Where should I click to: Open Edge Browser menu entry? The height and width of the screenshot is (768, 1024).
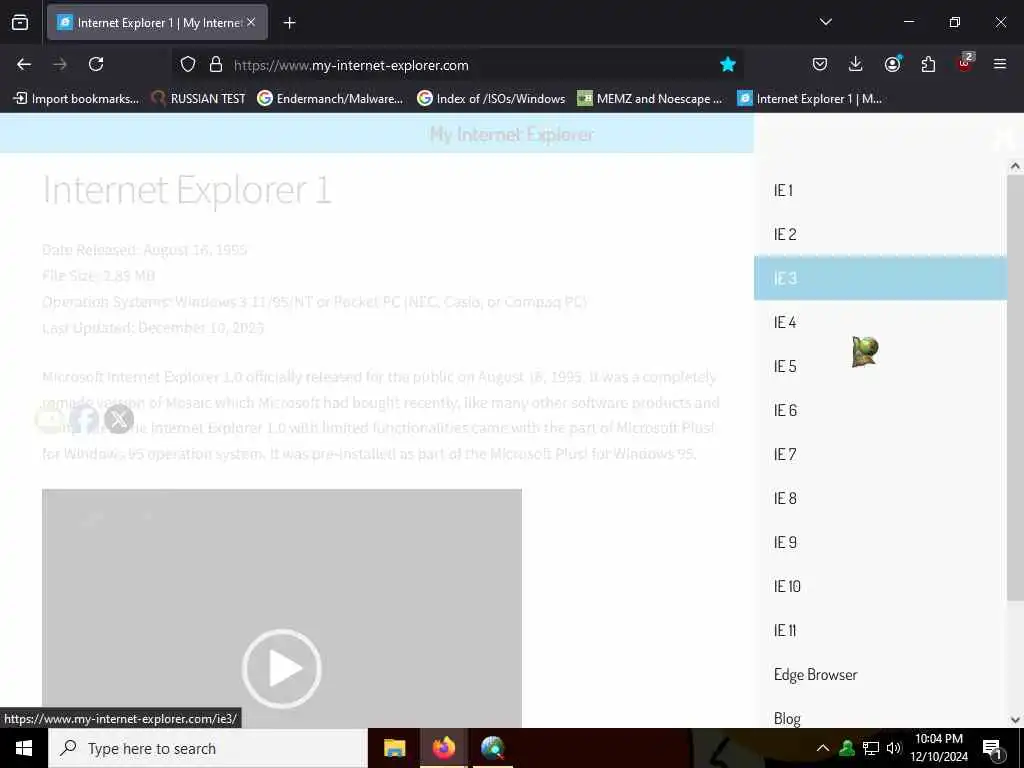pyautogui.click(x=880, y=675)
